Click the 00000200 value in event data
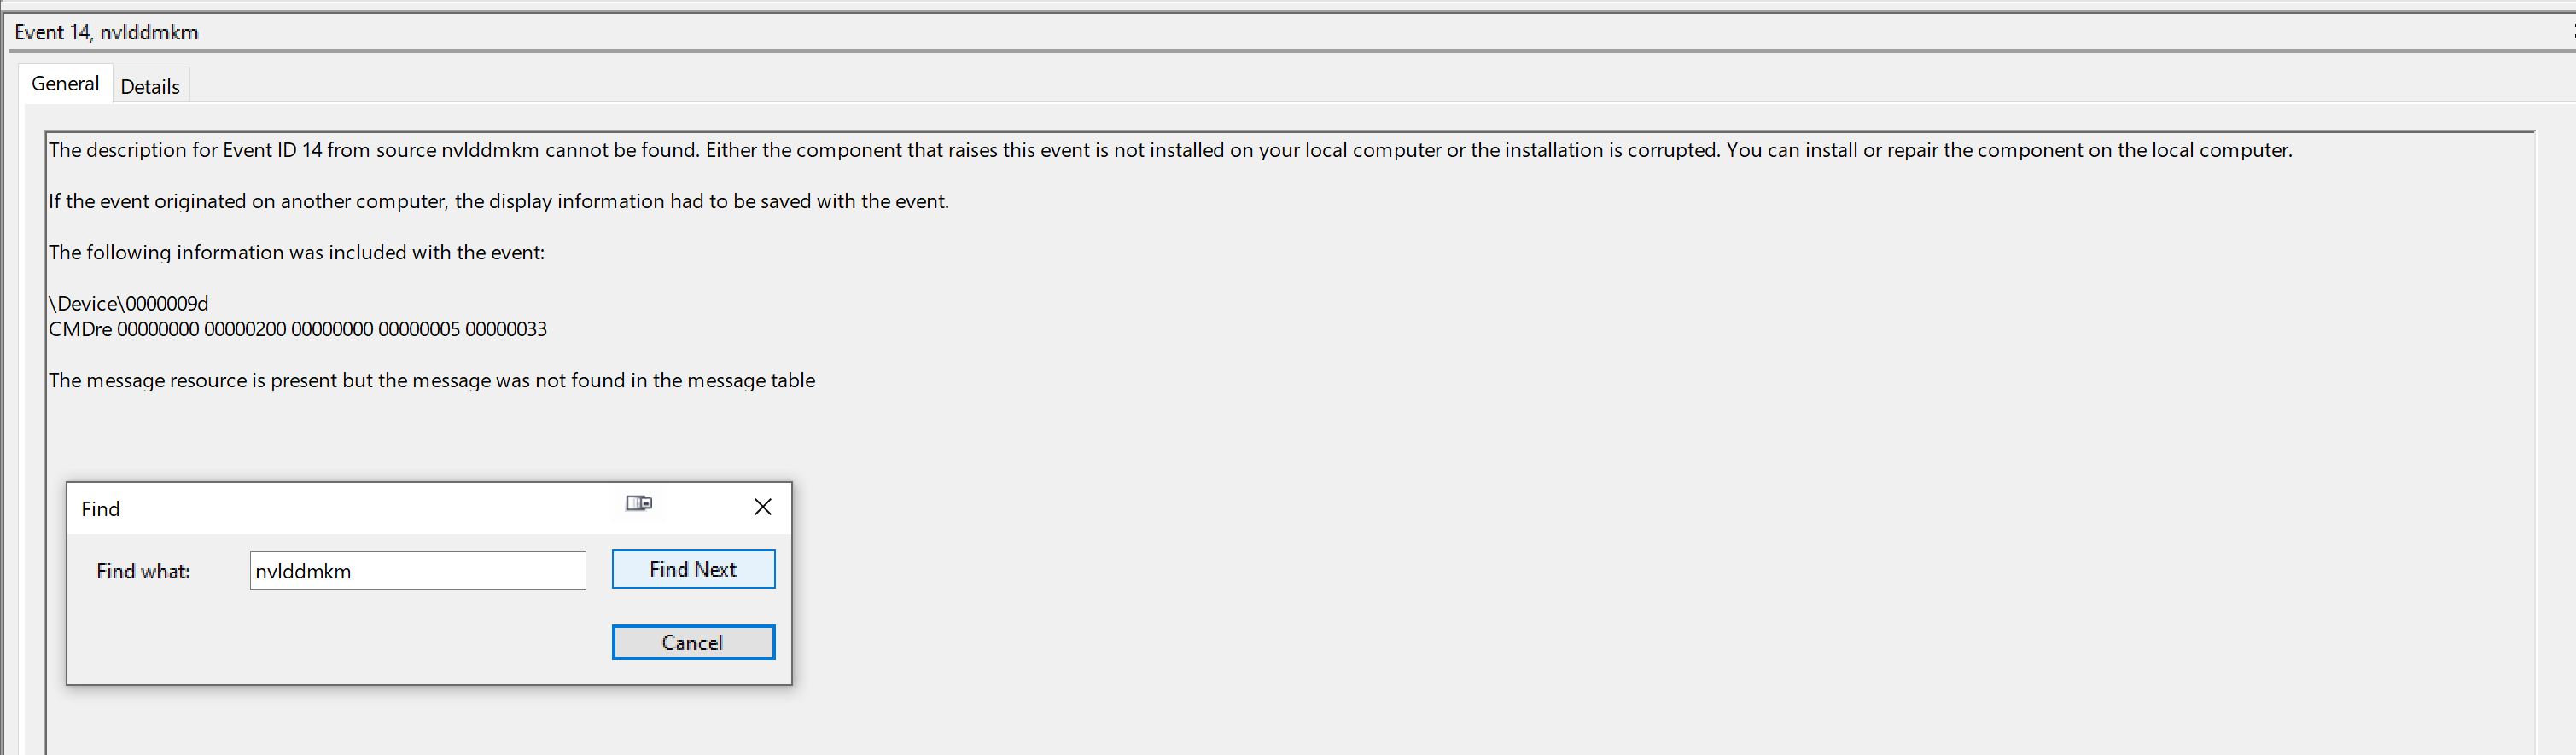 [245, 329]
